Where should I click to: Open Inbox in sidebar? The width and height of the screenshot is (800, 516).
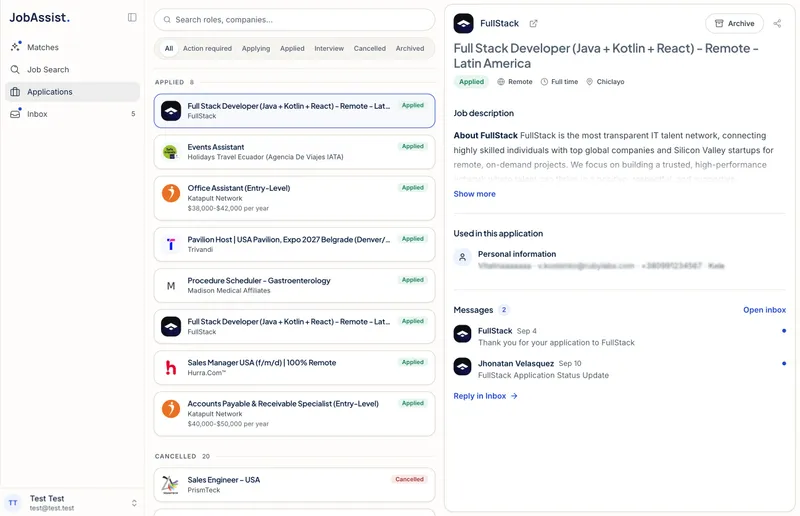(72, 114)
